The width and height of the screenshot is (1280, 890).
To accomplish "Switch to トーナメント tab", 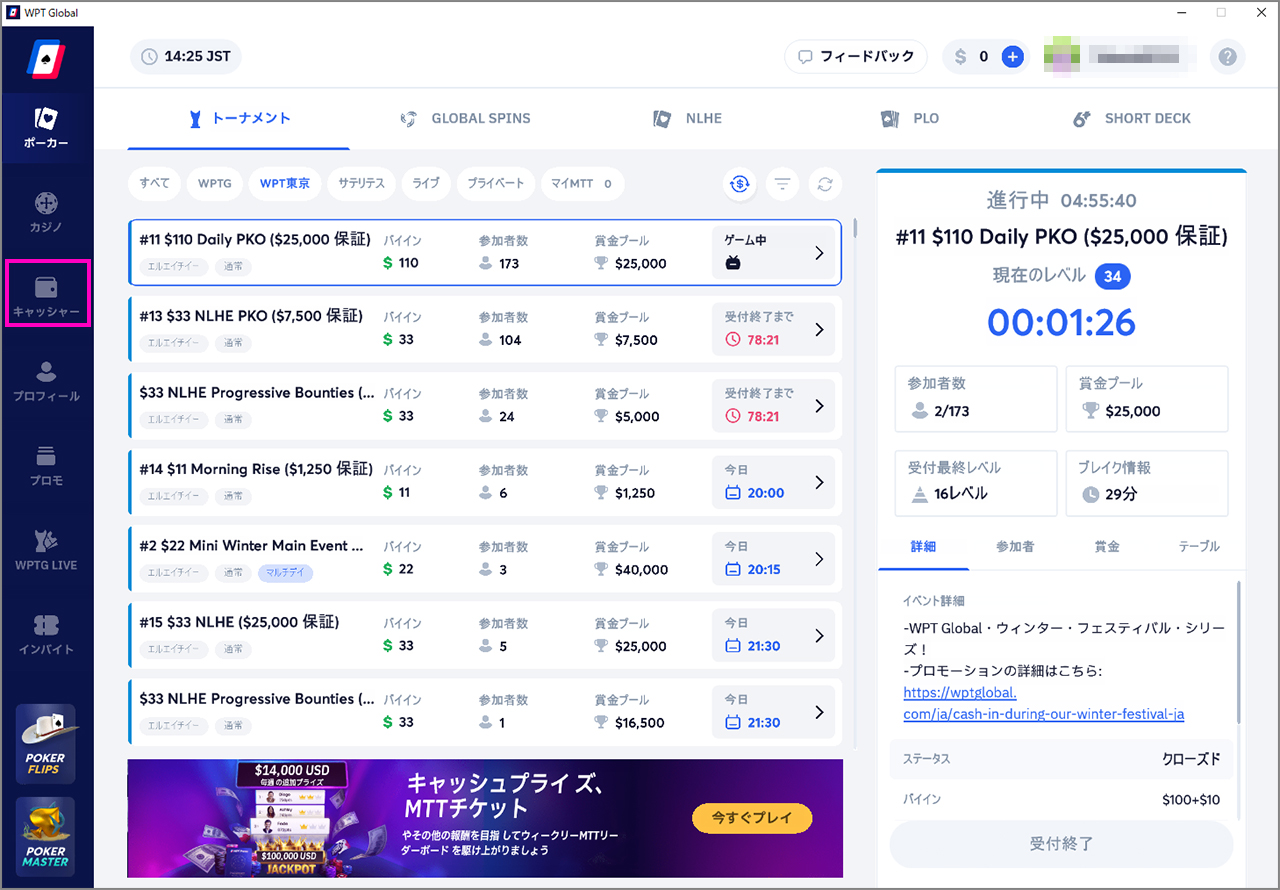I will coord(239,118).
